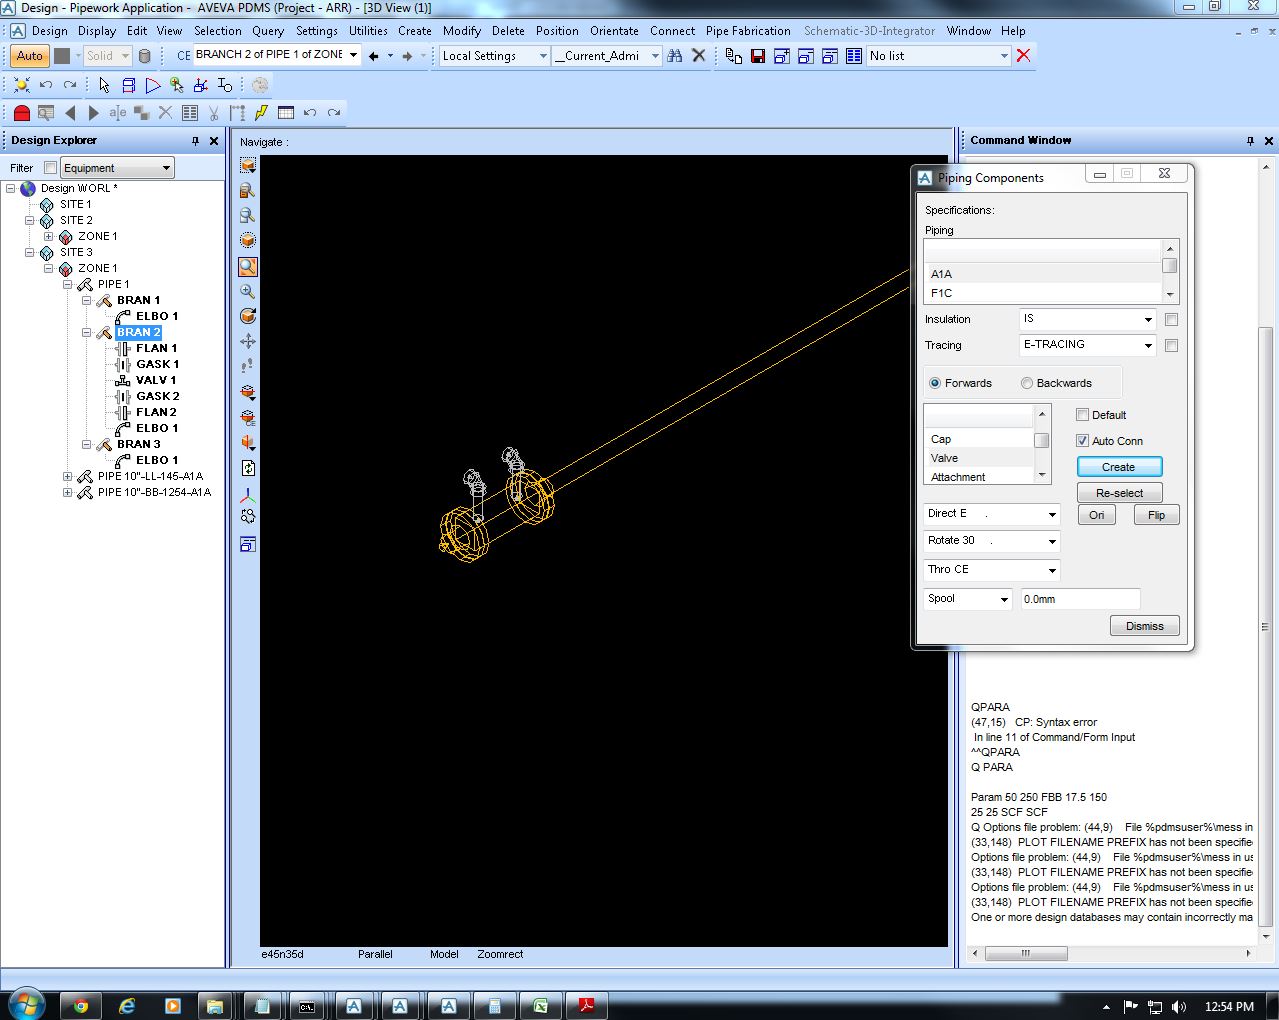The height and width of the screenshot is (1020, 1279).
Task: Open the Pipe Fabrication menu
Action: [x=748, y=31]
